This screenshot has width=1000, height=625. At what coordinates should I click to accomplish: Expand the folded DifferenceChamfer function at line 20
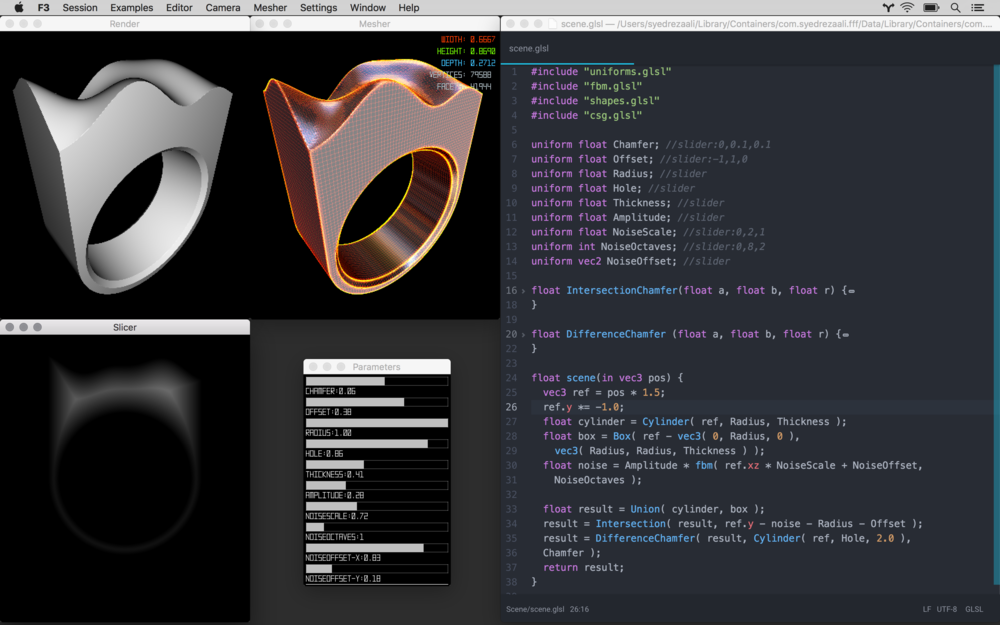(523, 334)
